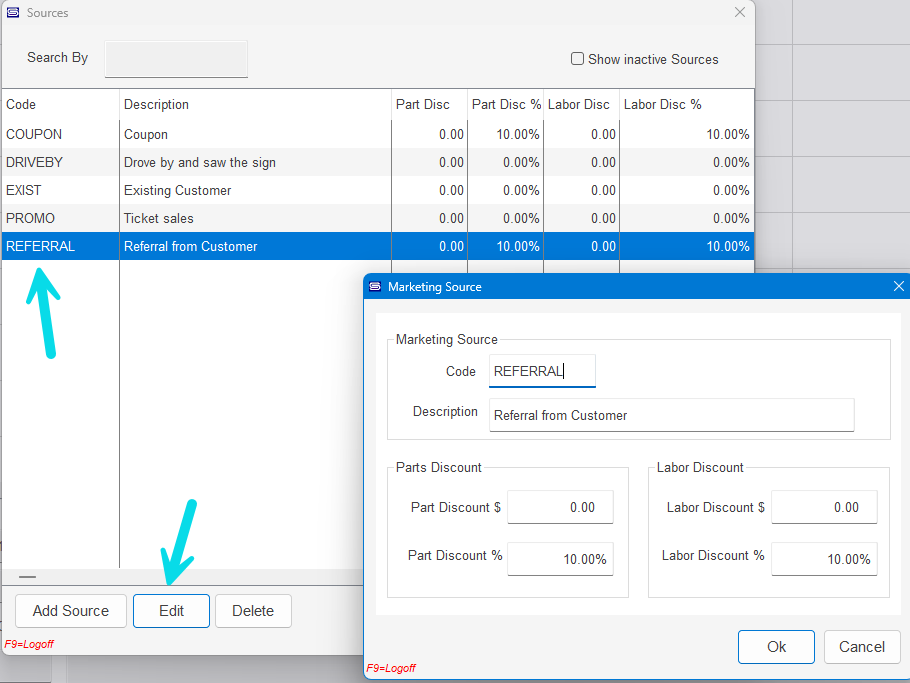Click the Part Discount % field
The height and width of the screenshot is (683, 910).
point(560,559)
